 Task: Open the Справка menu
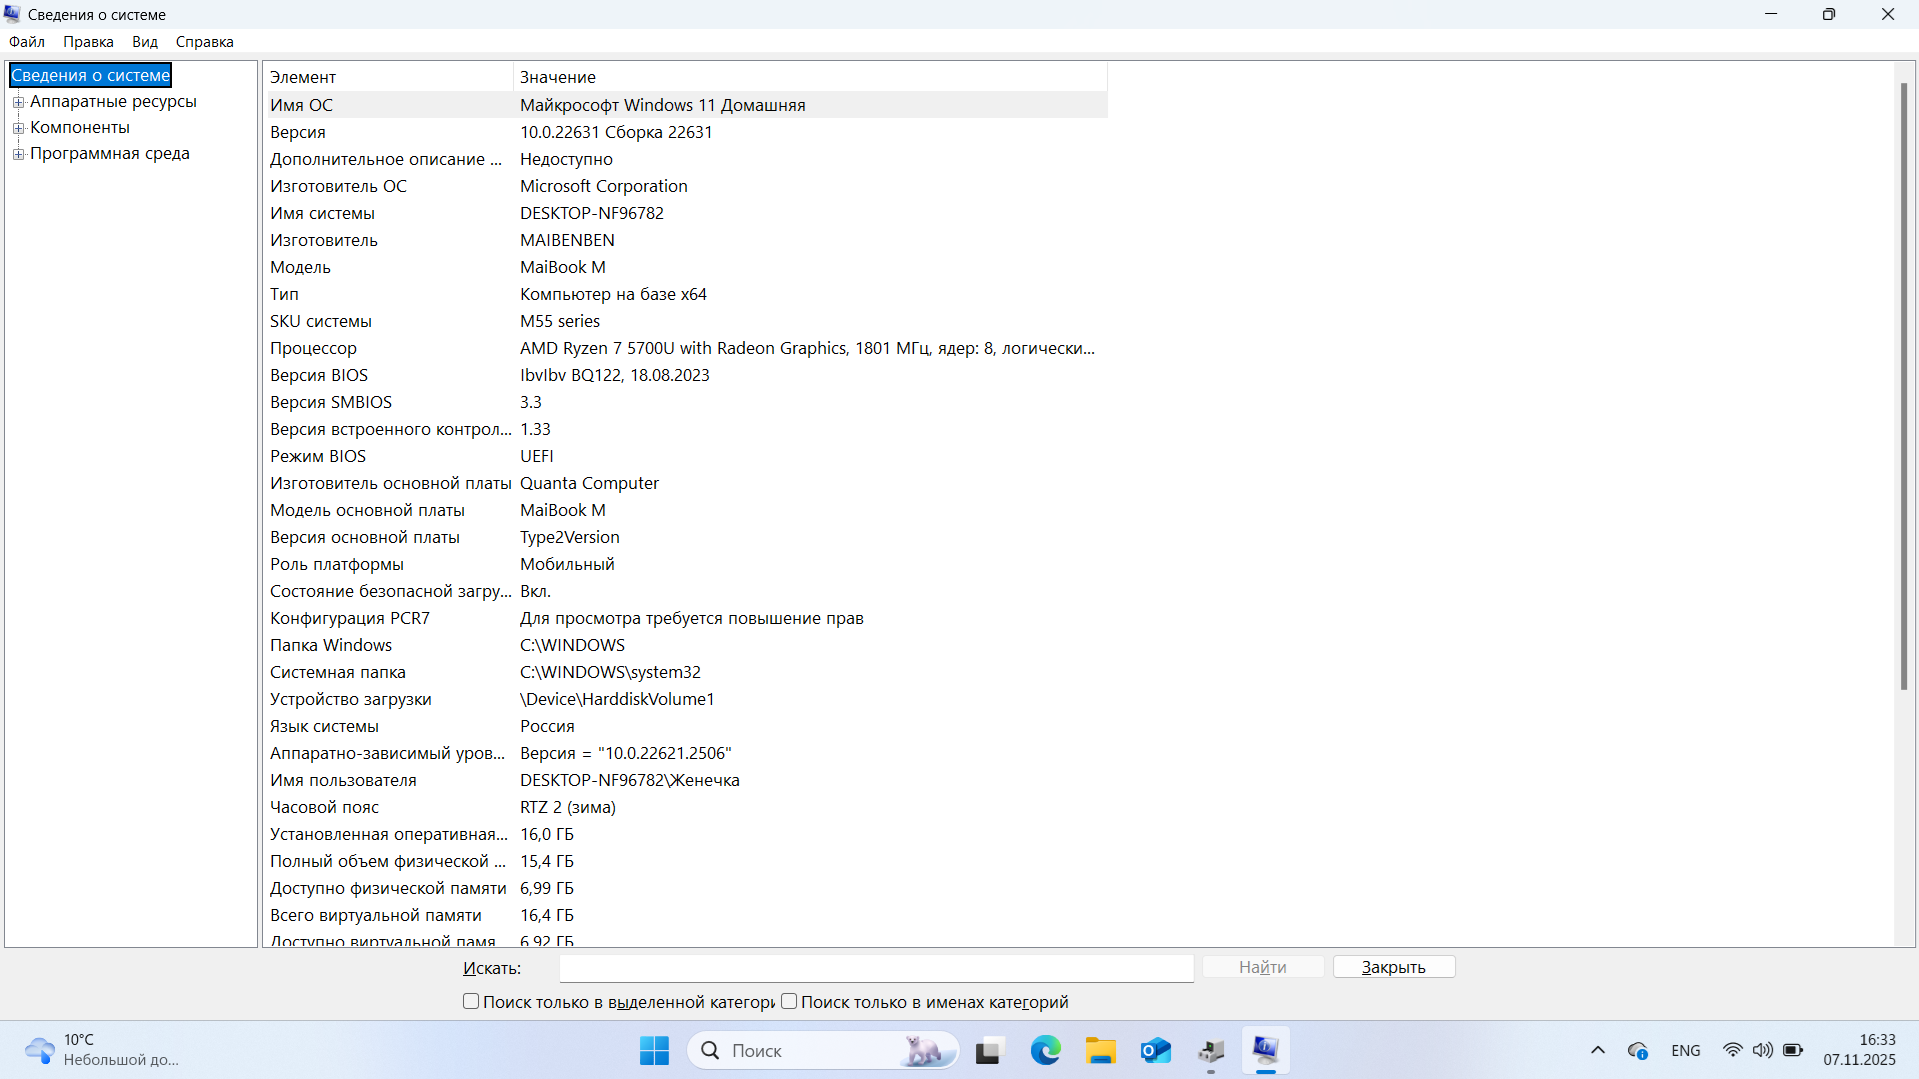point(205,42)
